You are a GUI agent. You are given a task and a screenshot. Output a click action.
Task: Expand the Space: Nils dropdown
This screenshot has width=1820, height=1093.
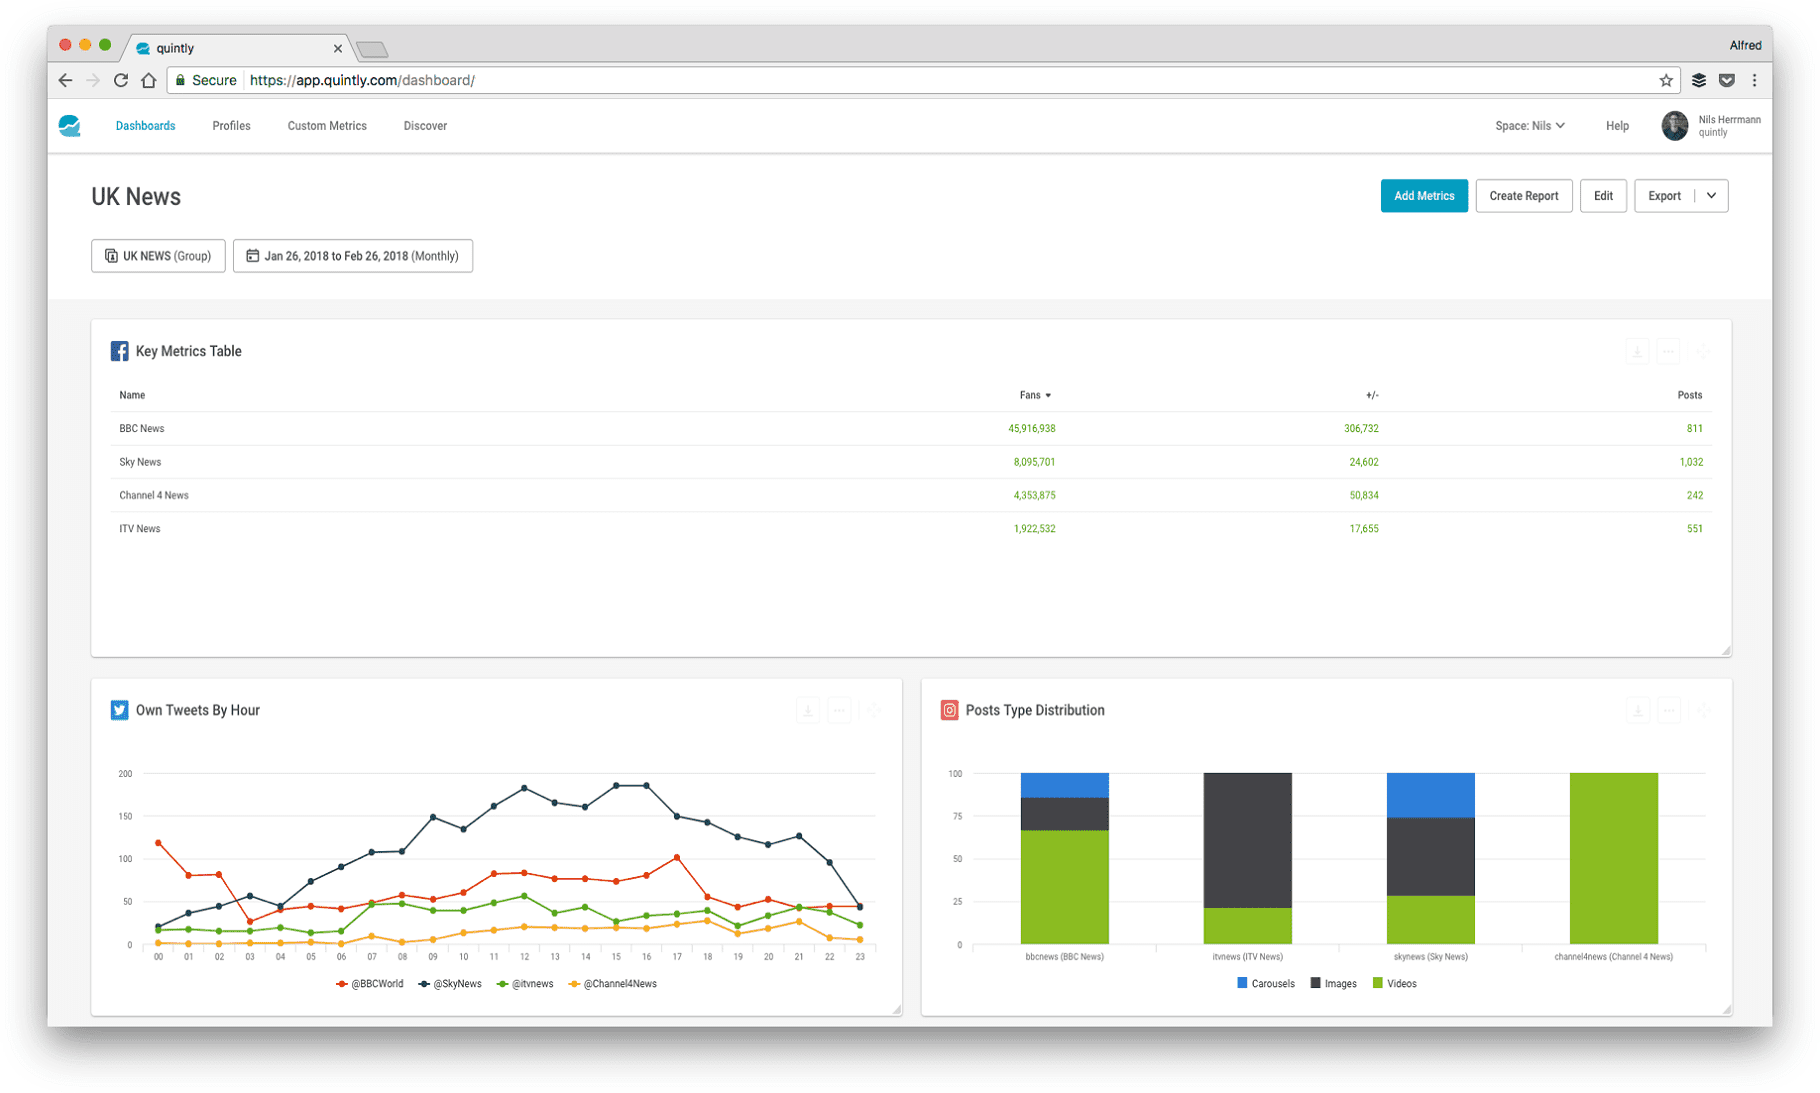tap(1530, 126)
